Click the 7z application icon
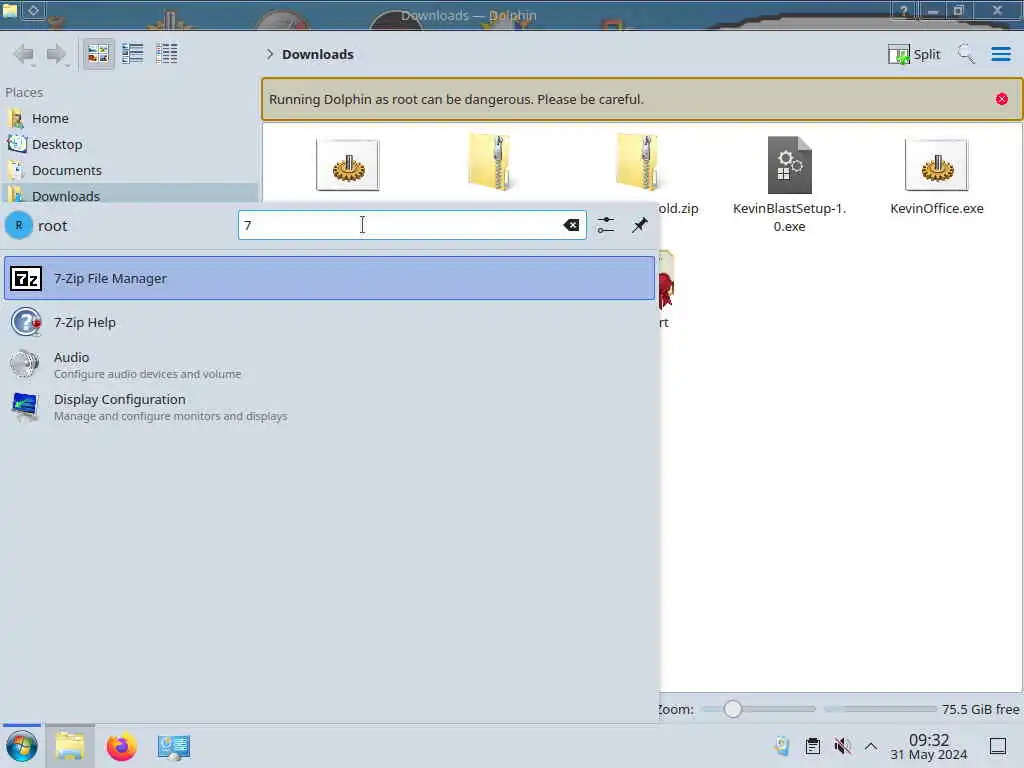The height and width of the screenshot is (768, 1024). point(26,279)
